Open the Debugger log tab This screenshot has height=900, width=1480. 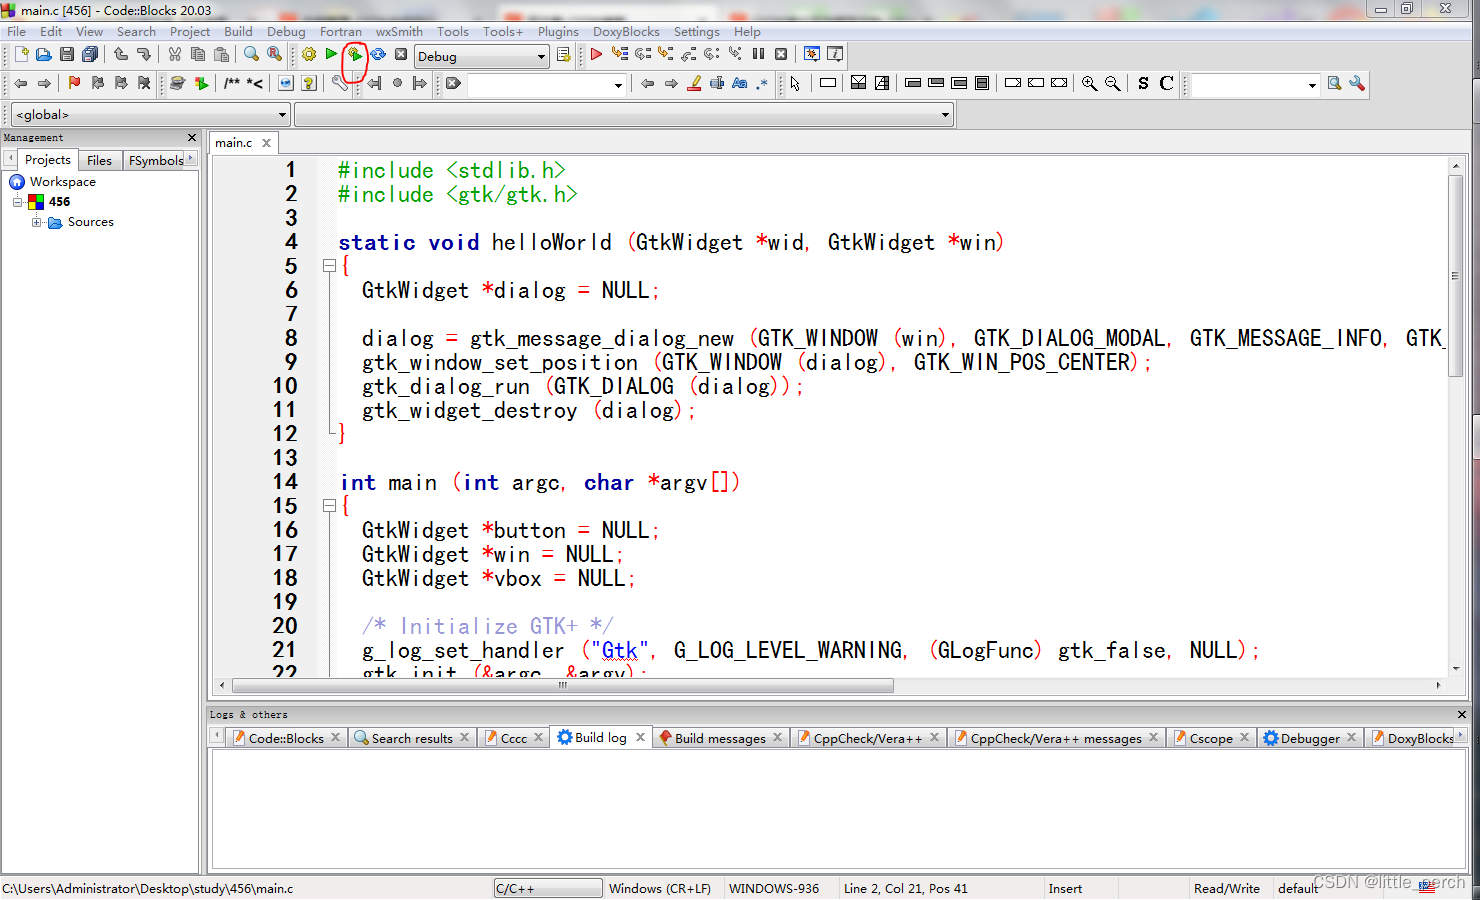[1309, 738]
